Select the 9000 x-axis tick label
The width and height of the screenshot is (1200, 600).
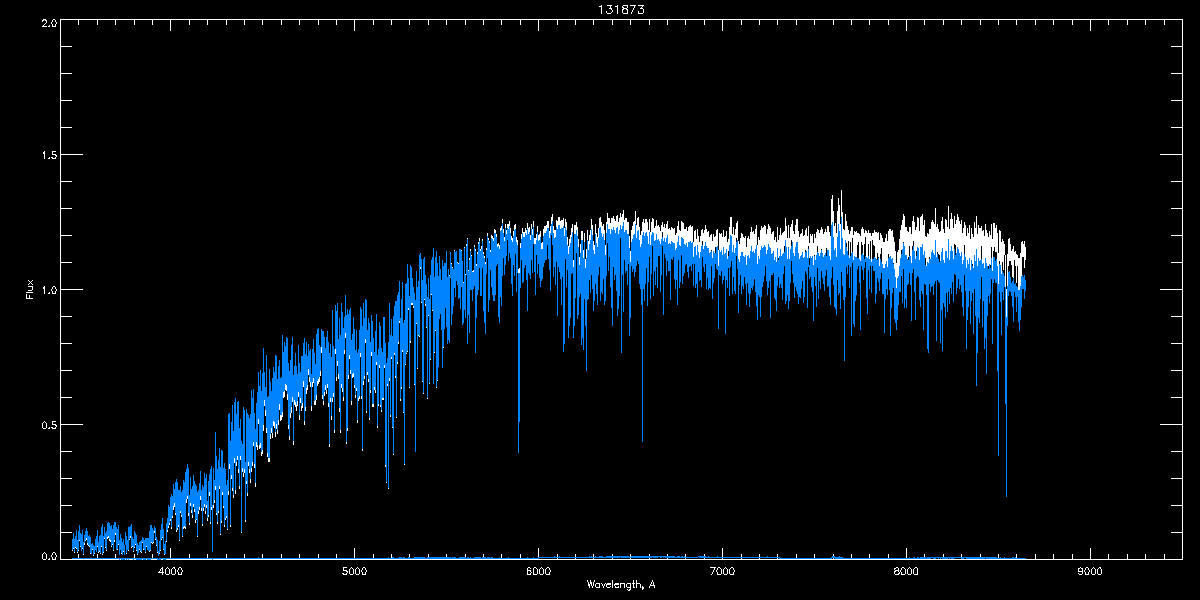tap(1090, 571)
